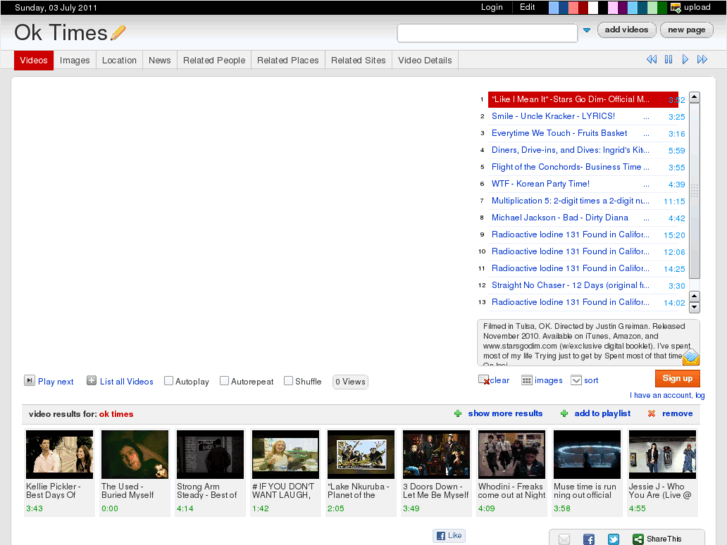The height and width of the screenshot is (545, 727).
Task: Click the play arrow icon
Action: [685, 59]
